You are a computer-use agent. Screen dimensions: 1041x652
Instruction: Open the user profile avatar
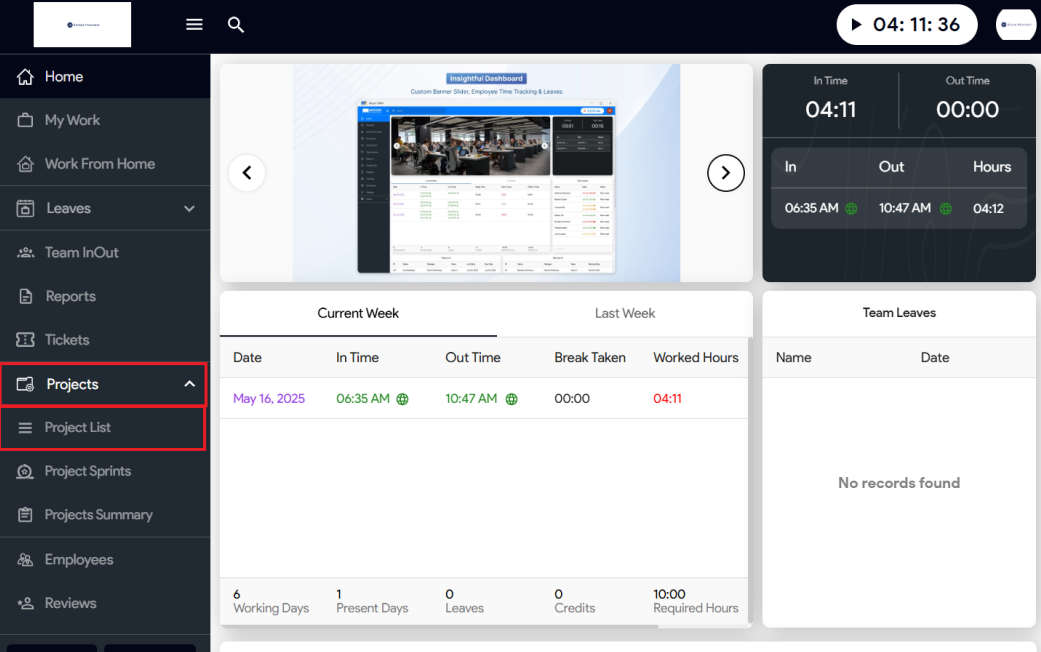pyautogui.click(x=1016, y=25)
